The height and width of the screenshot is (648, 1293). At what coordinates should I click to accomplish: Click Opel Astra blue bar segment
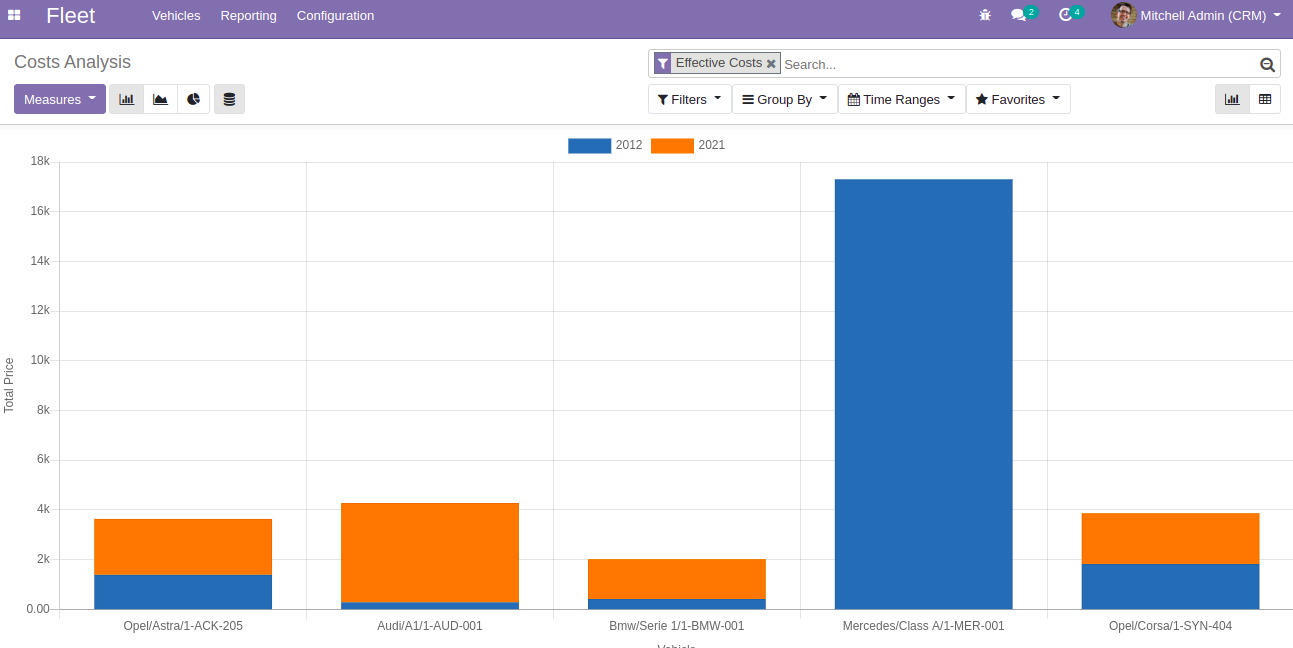(x=183, y=592)
